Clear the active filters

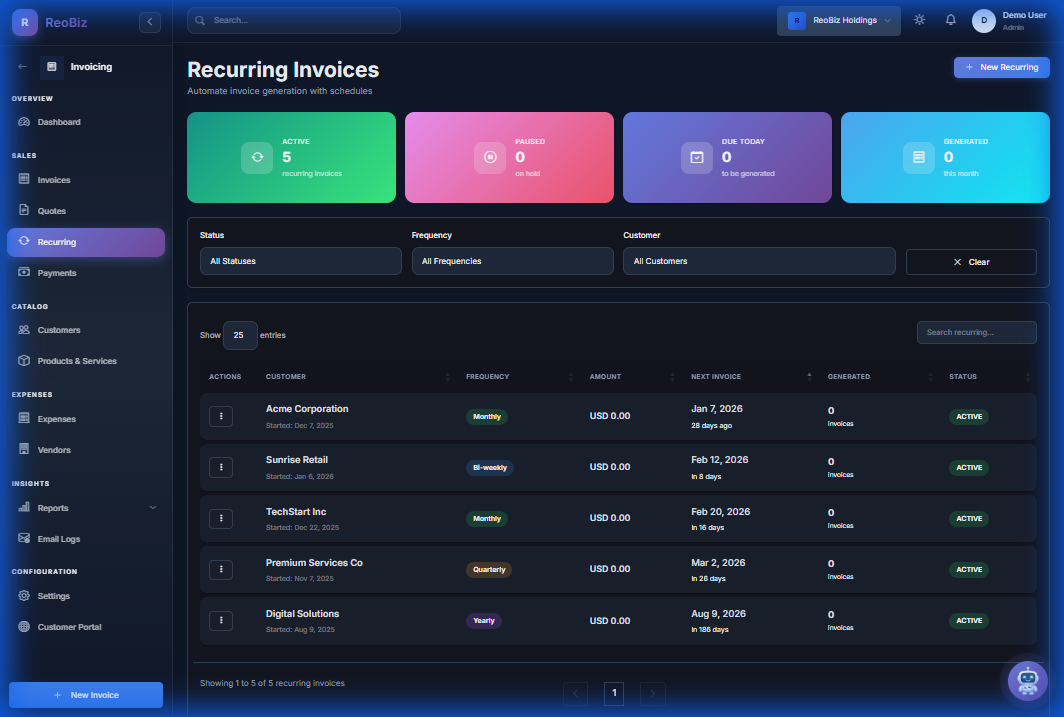pyautogui.click(x=970, y=261)
